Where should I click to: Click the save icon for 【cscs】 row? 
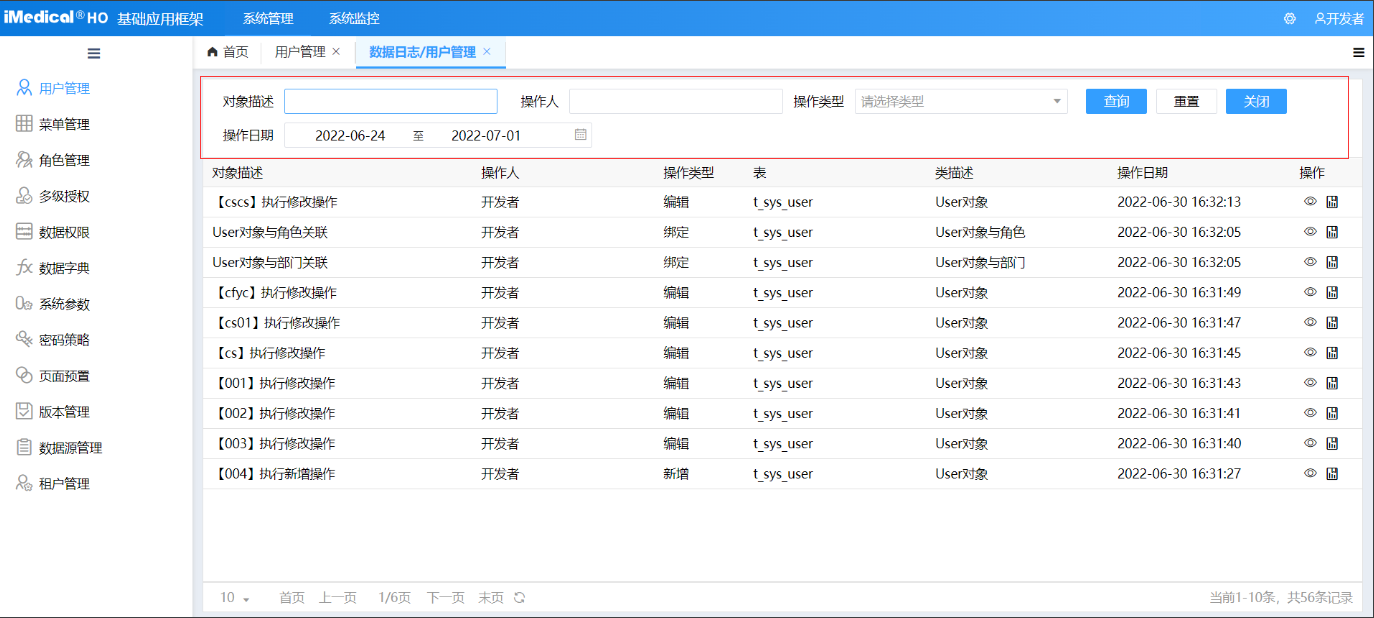click(x=1332, y=202)
